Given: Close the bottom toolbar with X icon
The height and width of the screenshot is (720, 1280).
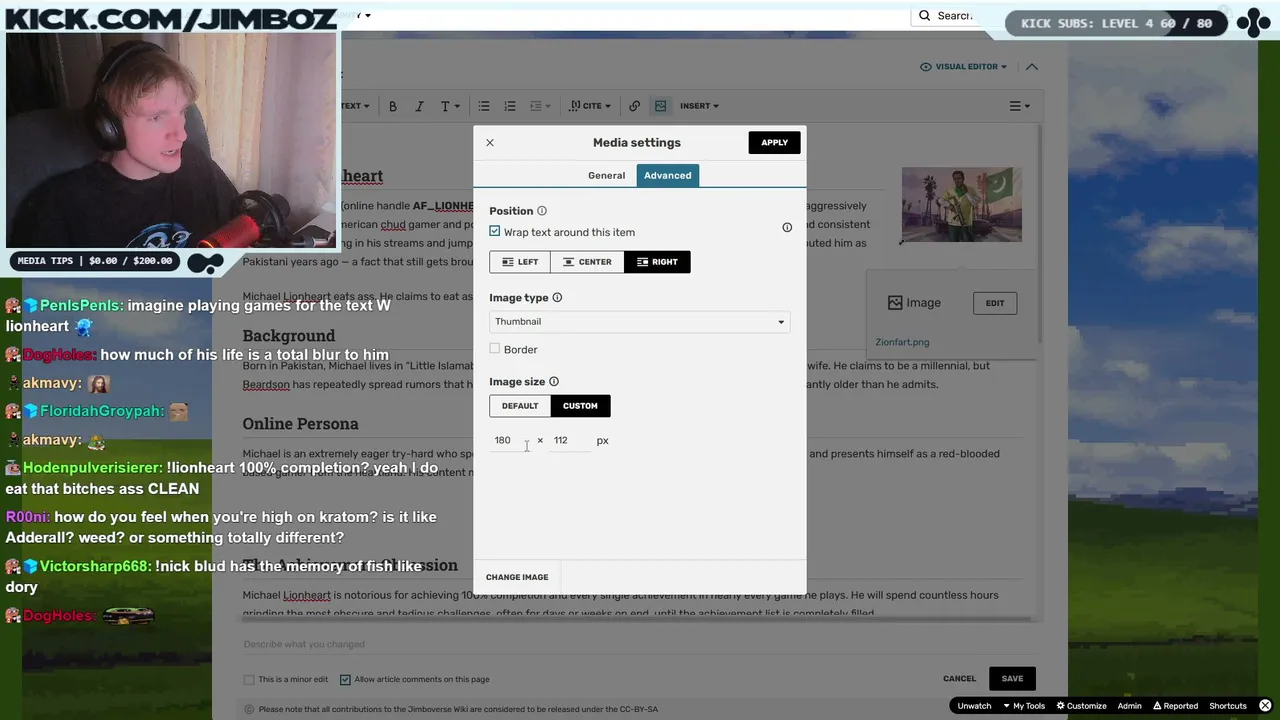Looking at the screenshot, I should click(x=1265, y=706).
